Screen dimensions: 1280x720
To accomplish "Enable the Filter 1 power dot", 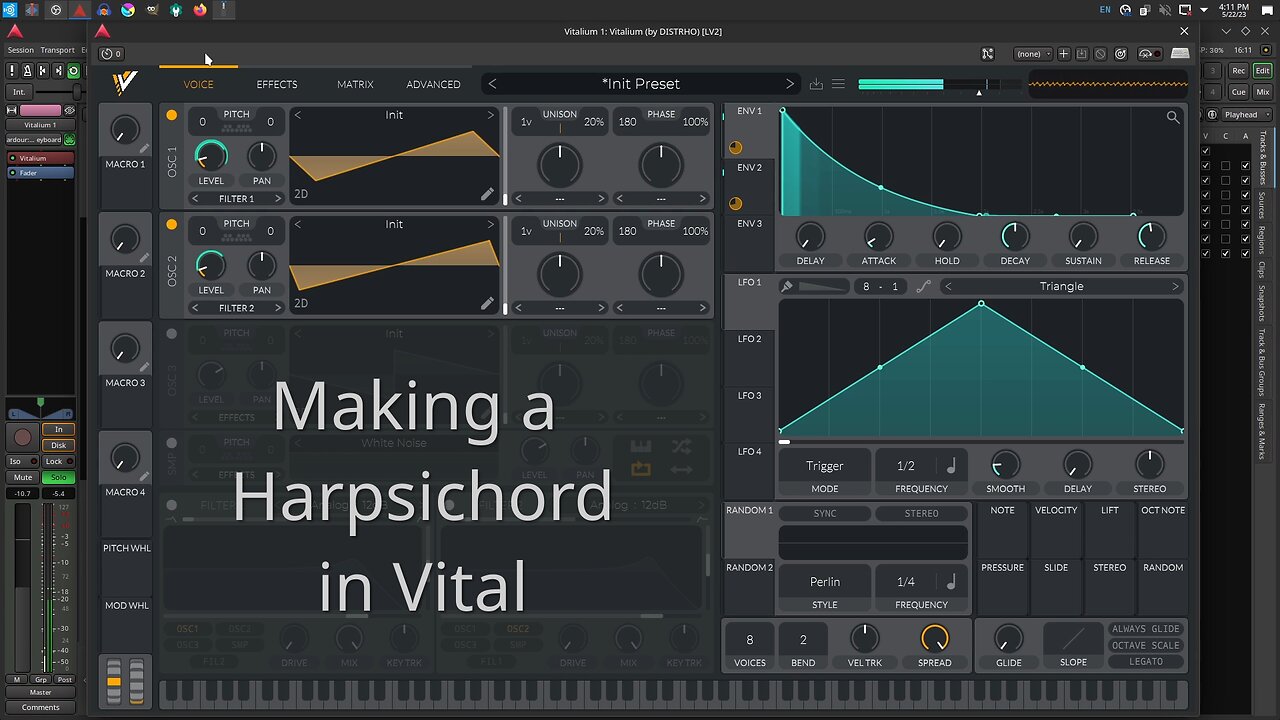I will (172, 505).
